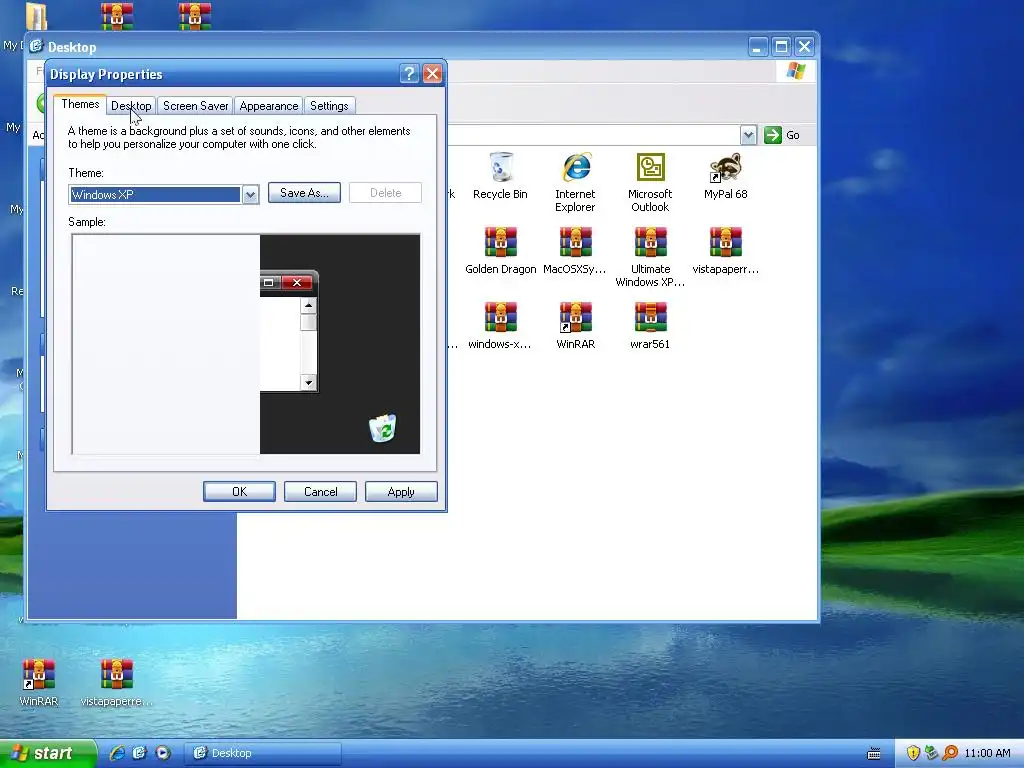Select WinRAR shortcut on the wallpaper desktop

(x=39, y=675)
